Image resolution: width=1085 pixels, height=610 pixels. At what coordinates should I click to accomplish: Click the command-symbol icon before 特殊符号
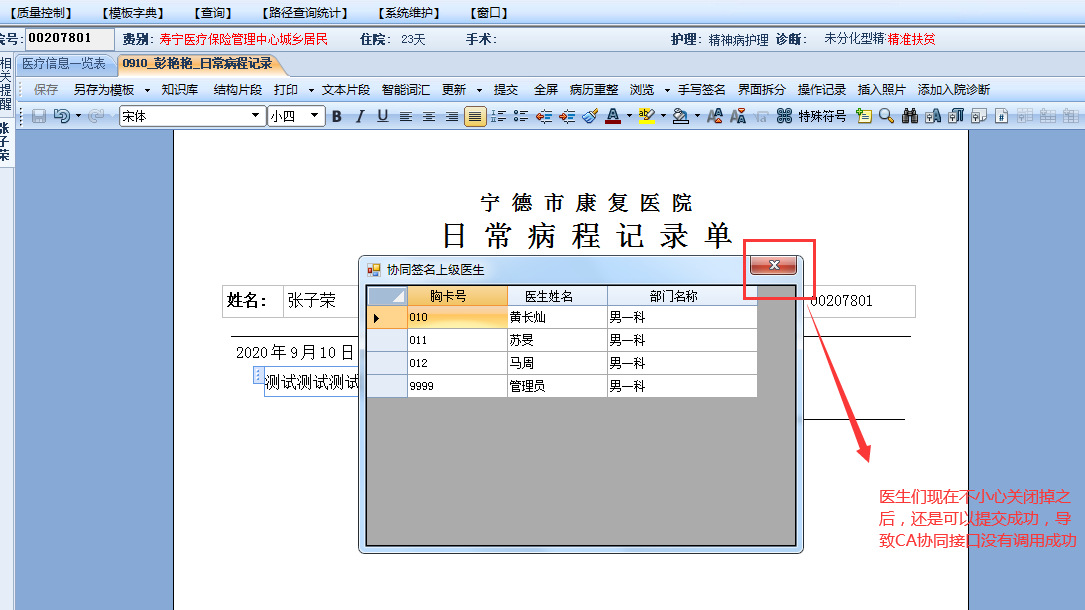(x=784, y=116)
